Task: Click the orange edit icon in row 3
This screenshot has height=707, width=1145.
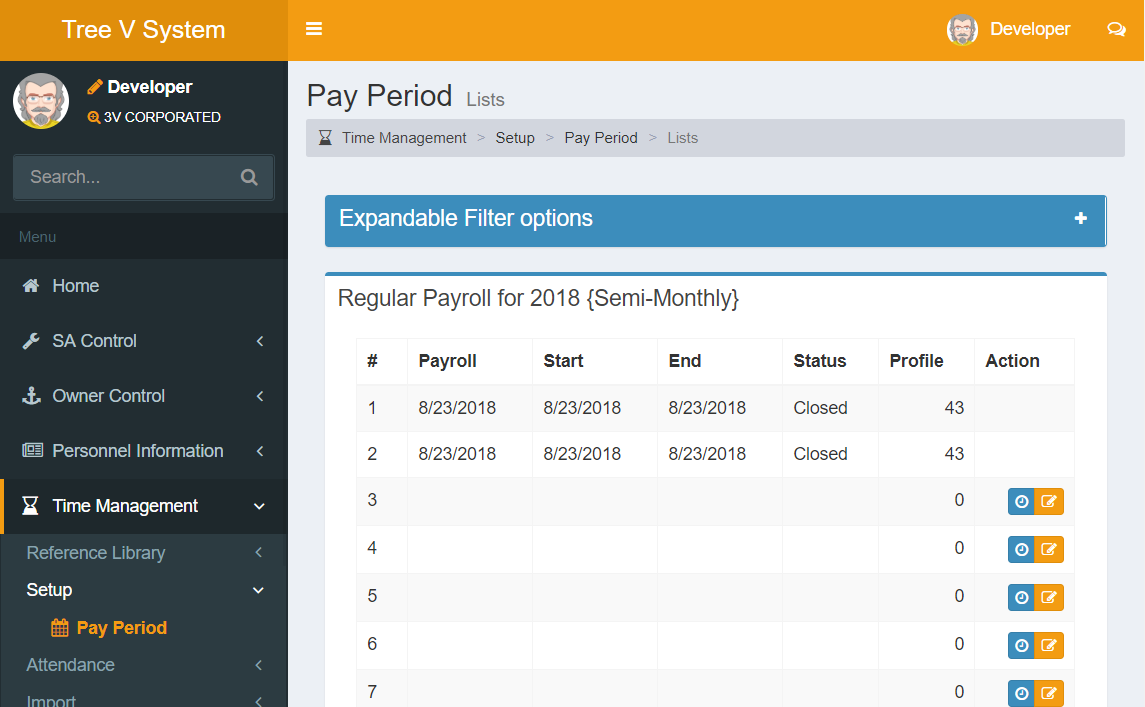Action: tap(1048, 502)
